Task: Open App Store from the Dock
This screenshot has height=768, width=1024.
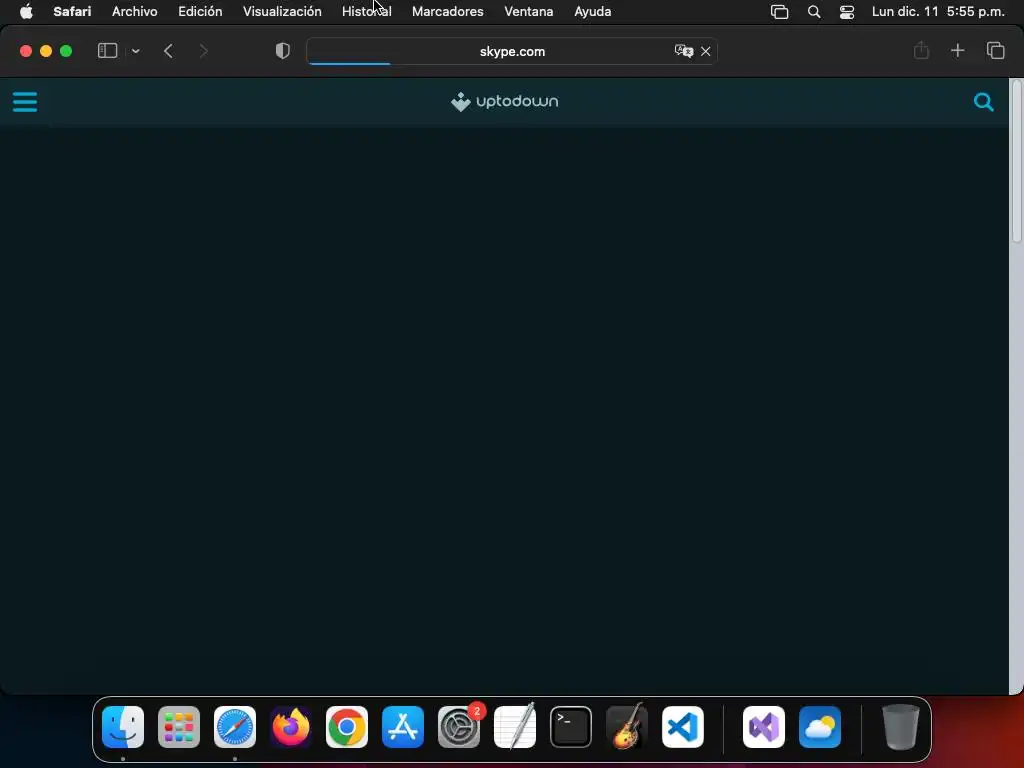Action: 403,726
